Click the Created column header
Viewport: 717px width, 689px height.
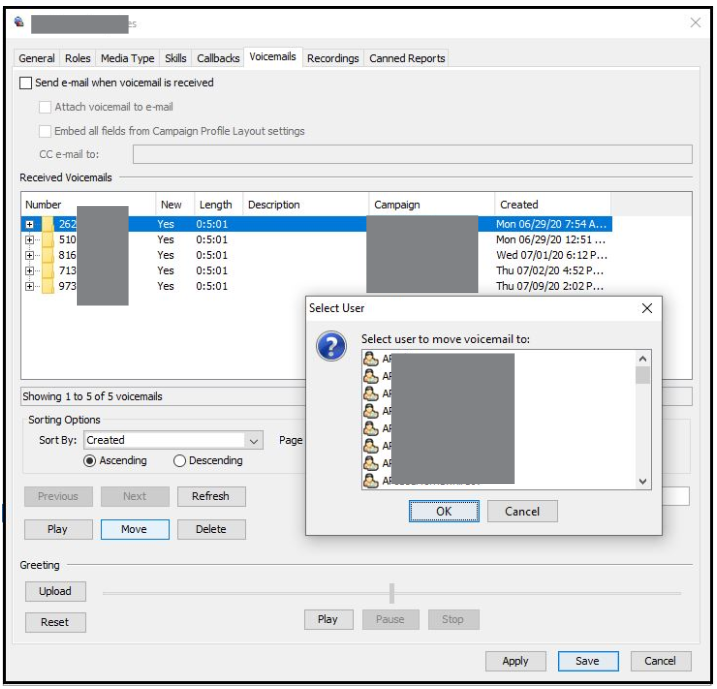(x=553, y=205)
